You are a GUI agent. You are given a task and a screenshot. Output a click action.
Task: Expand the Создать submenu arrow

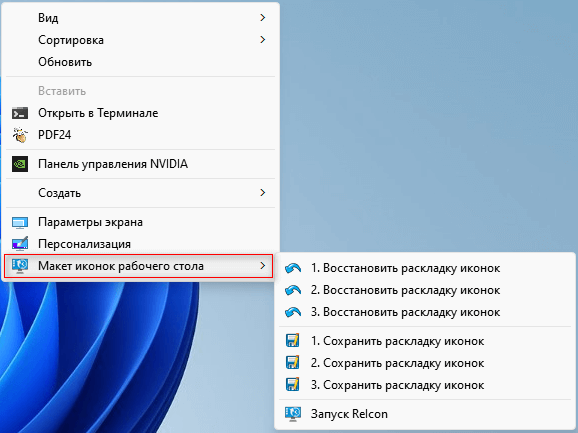point(262,193)
